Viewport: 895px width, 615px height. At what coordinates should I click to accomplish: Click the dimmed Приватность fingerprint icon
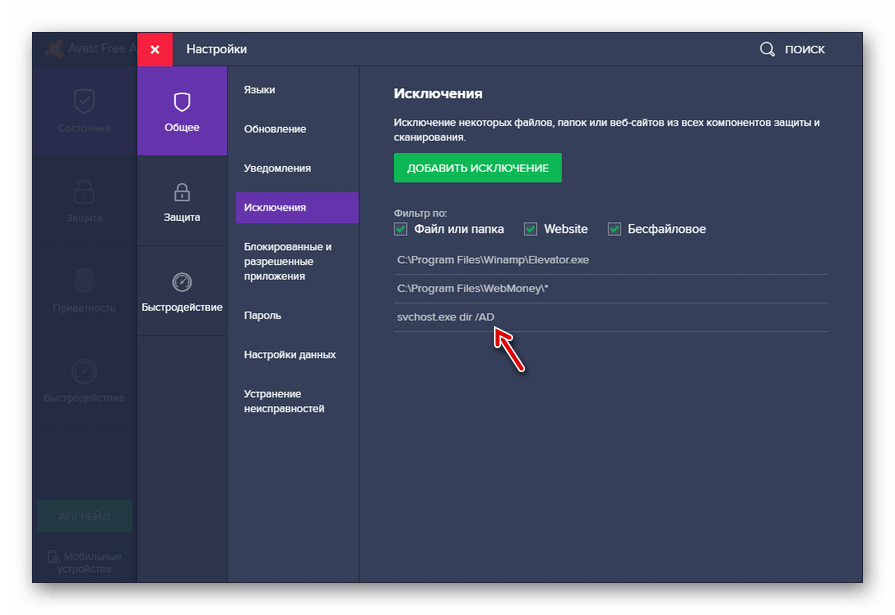click(85, 281)
